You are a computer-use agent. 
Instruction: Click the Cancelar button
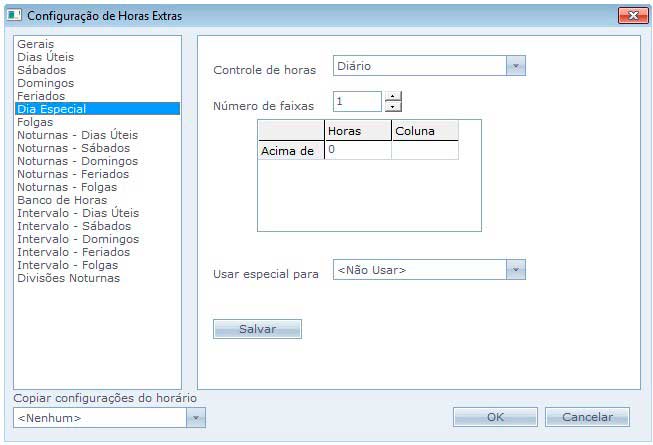586,417
